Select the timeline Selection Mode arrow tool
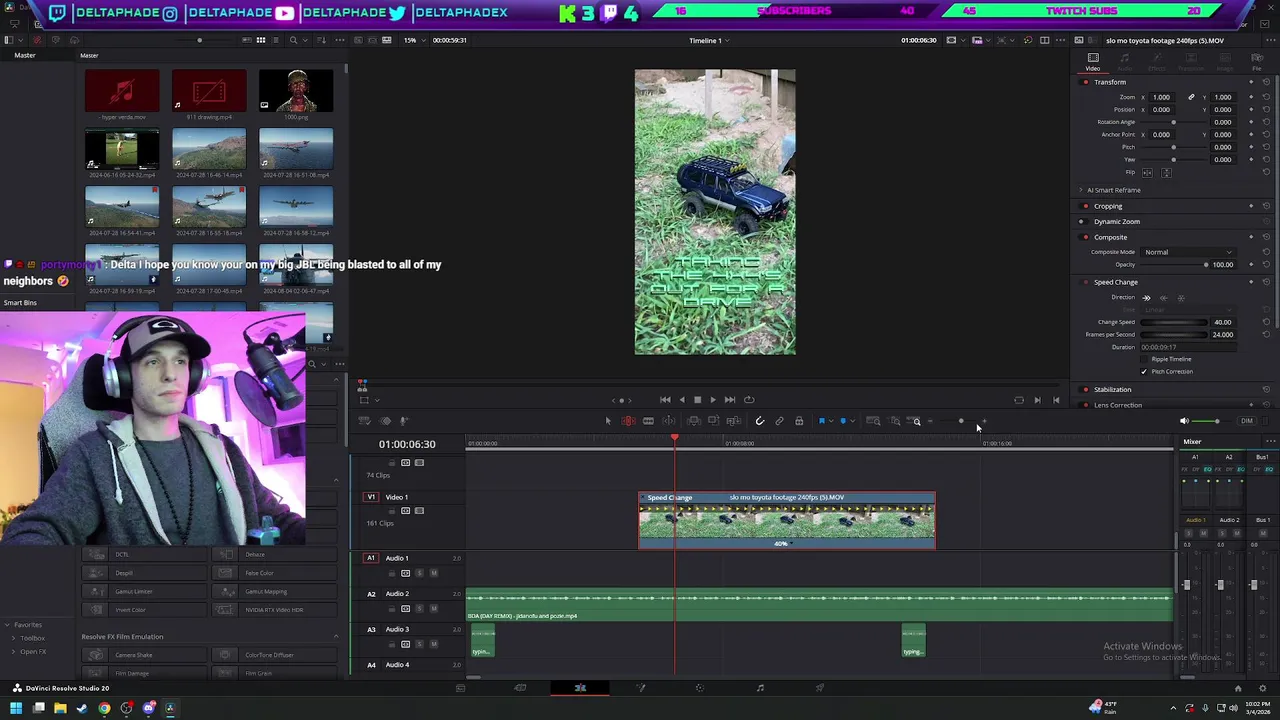Screen dimensions: 1280x720 tap(607, 421)
